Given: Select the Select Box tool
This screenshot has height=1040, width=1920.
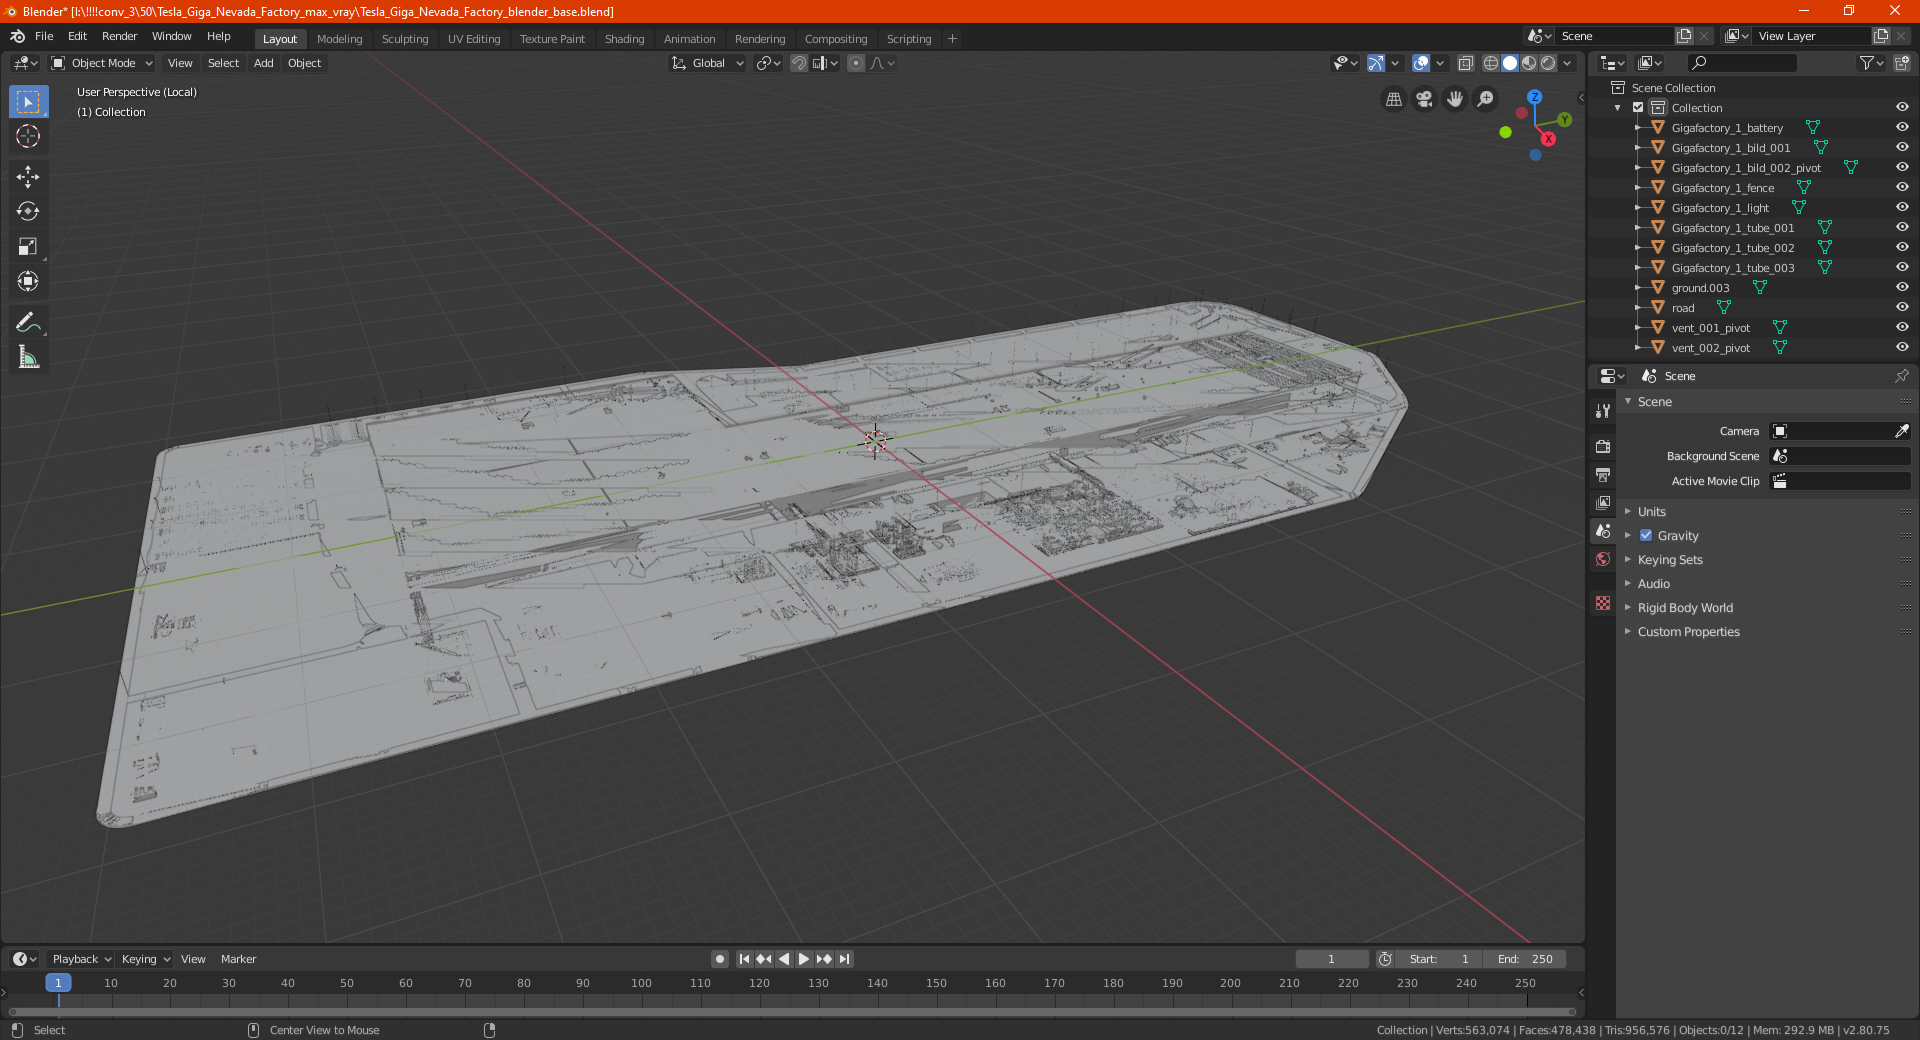Looking at the screenshot, I should 28,102.
